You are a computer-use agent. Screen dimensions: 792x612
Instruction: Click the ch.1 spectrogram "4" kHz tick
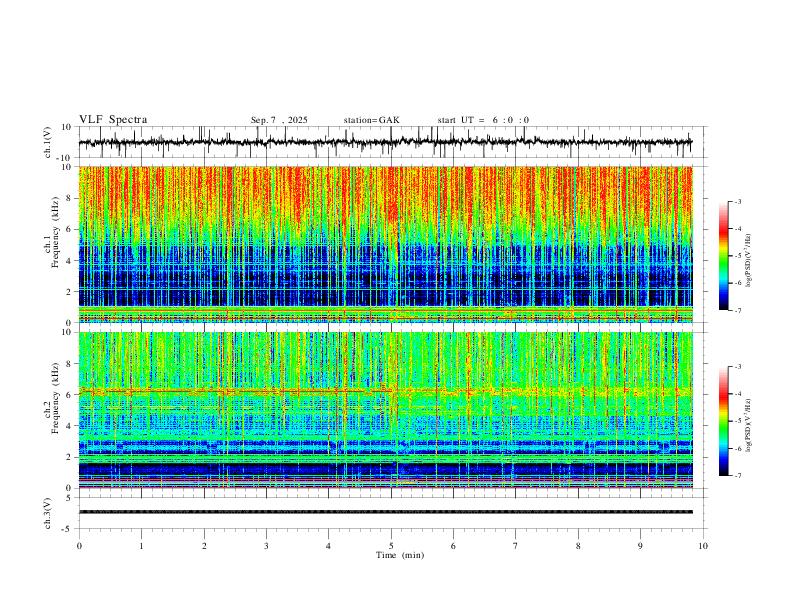pyautogui.click(x=69, y=261)
